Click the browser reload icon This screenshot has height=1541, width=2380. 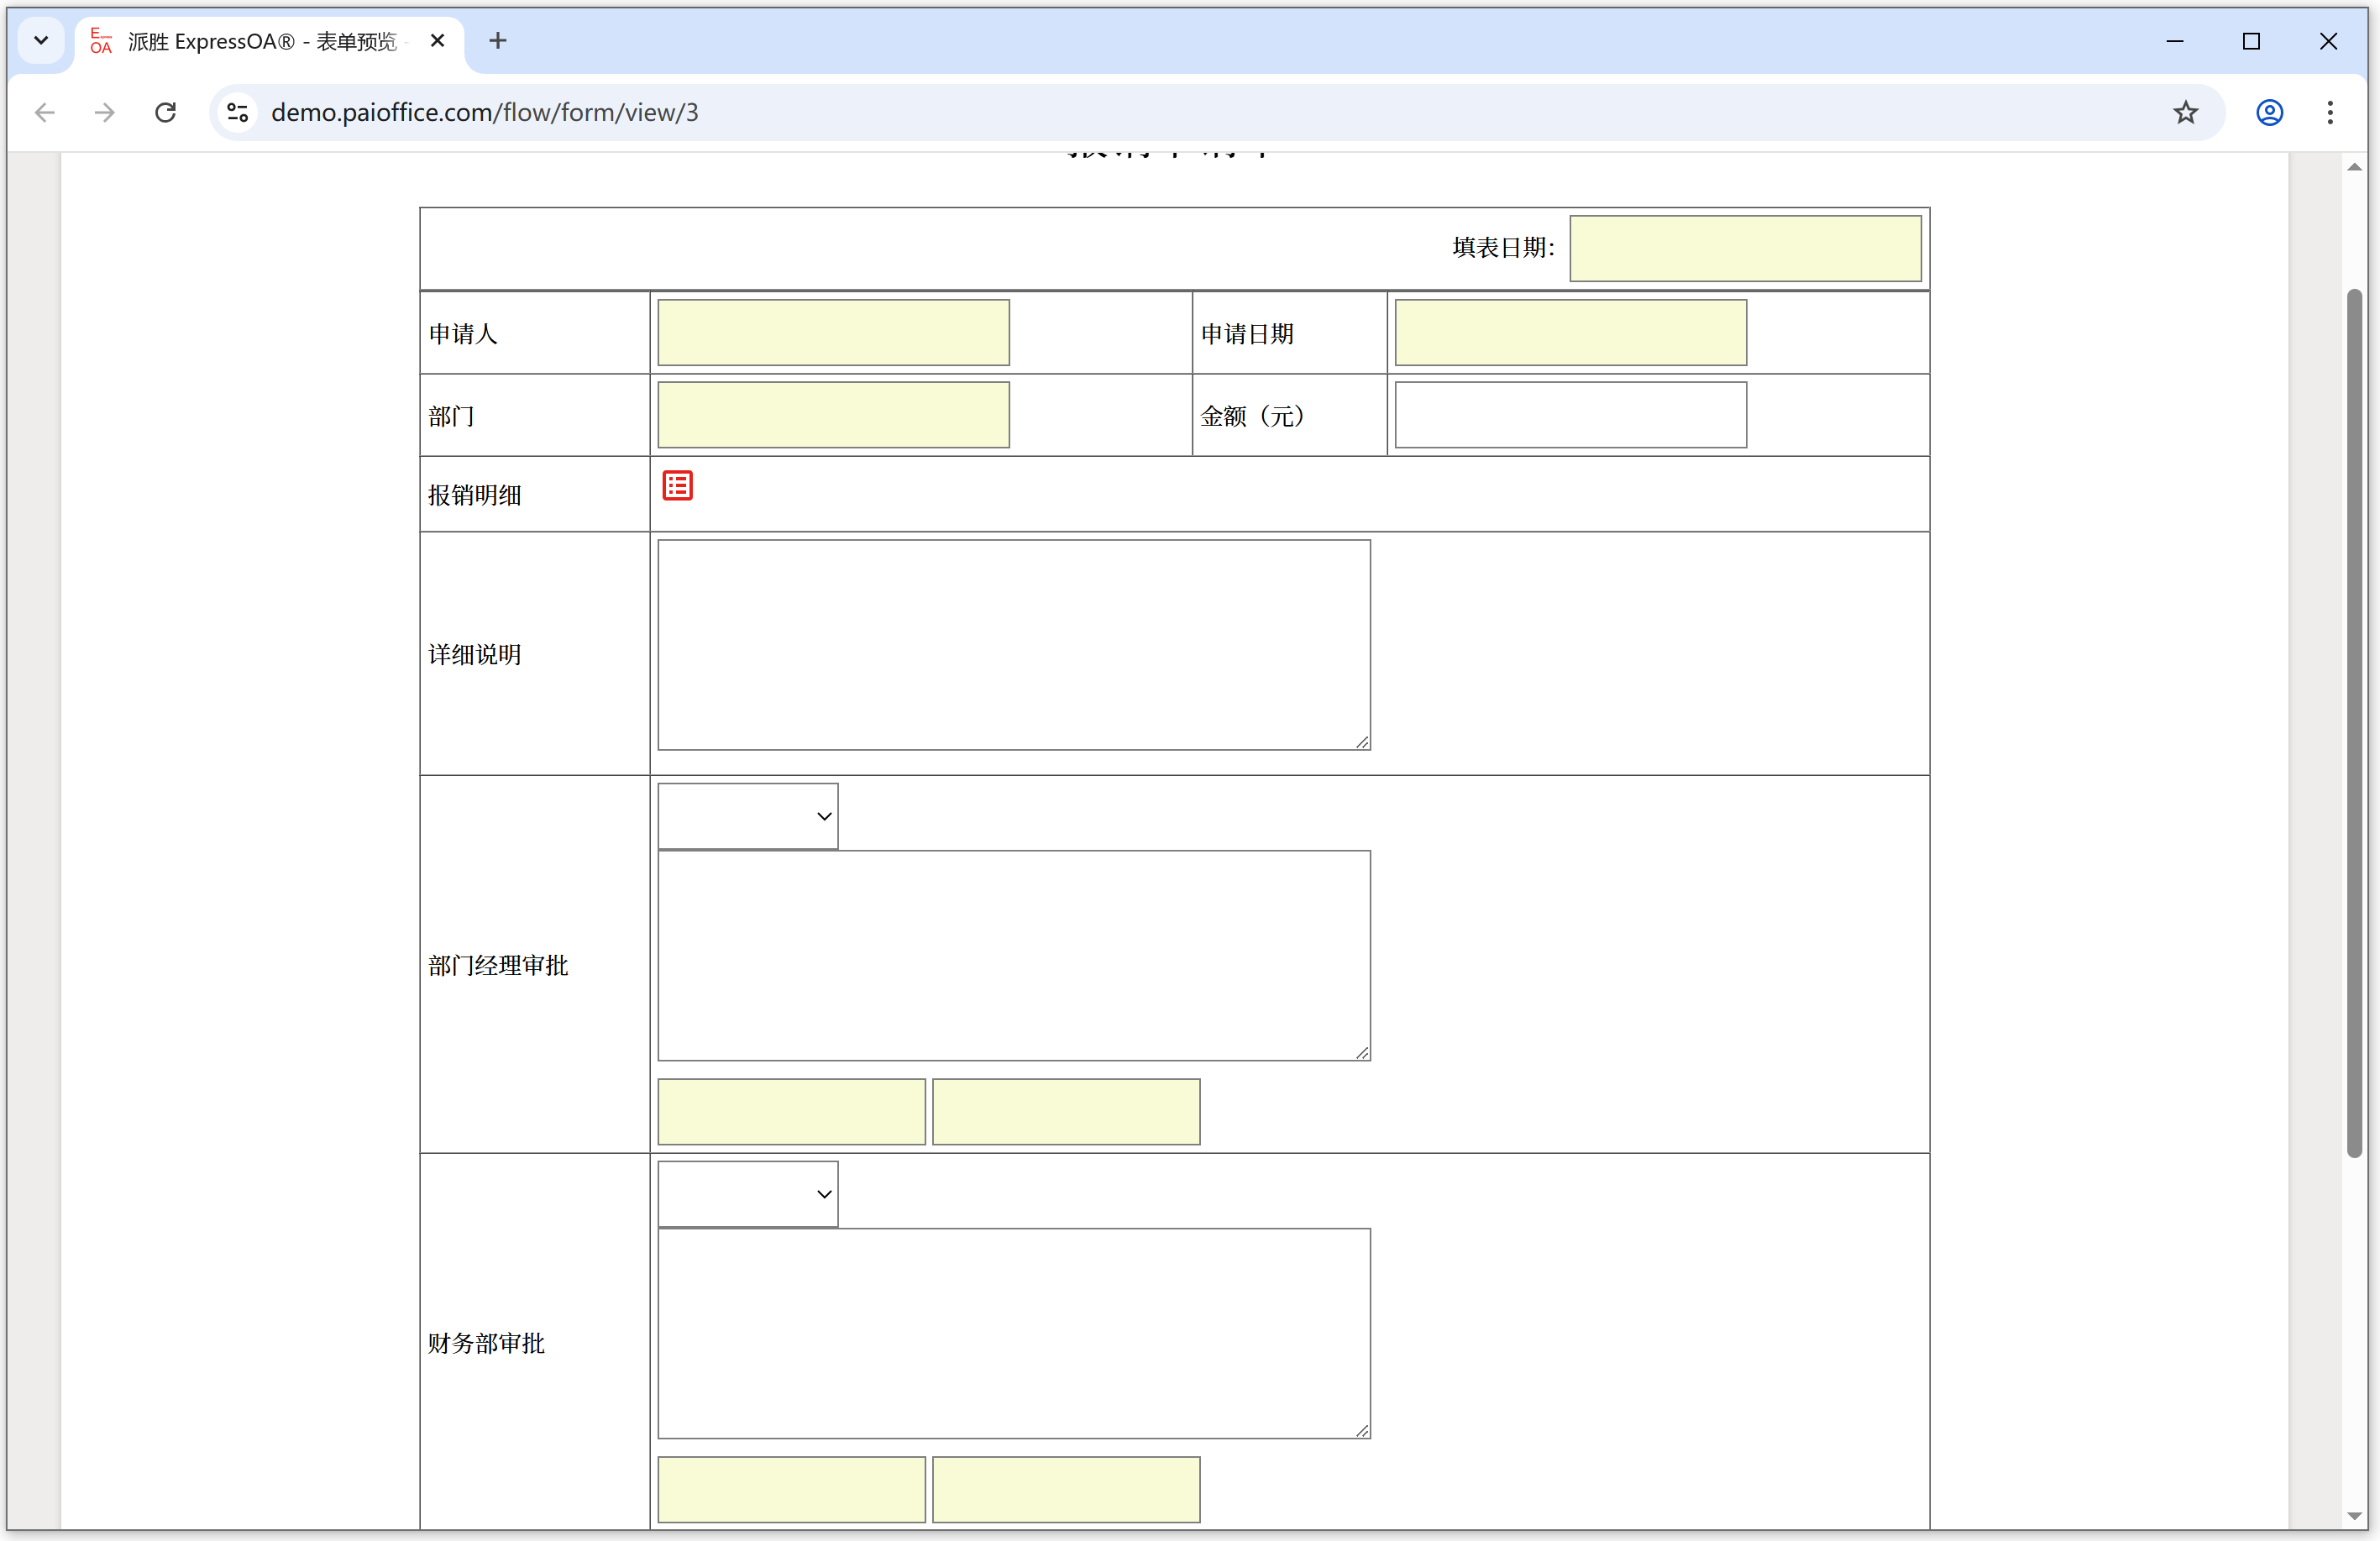[x=166, y=112]
